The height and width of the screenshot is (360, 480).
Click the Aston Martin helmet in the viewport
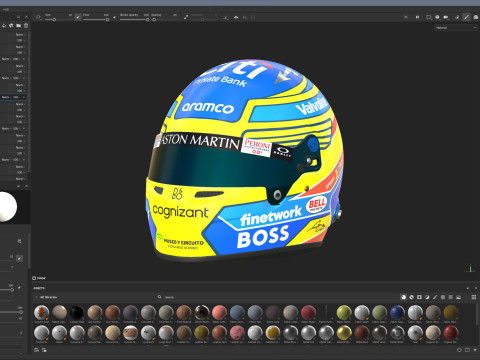(x=245, y=161)
